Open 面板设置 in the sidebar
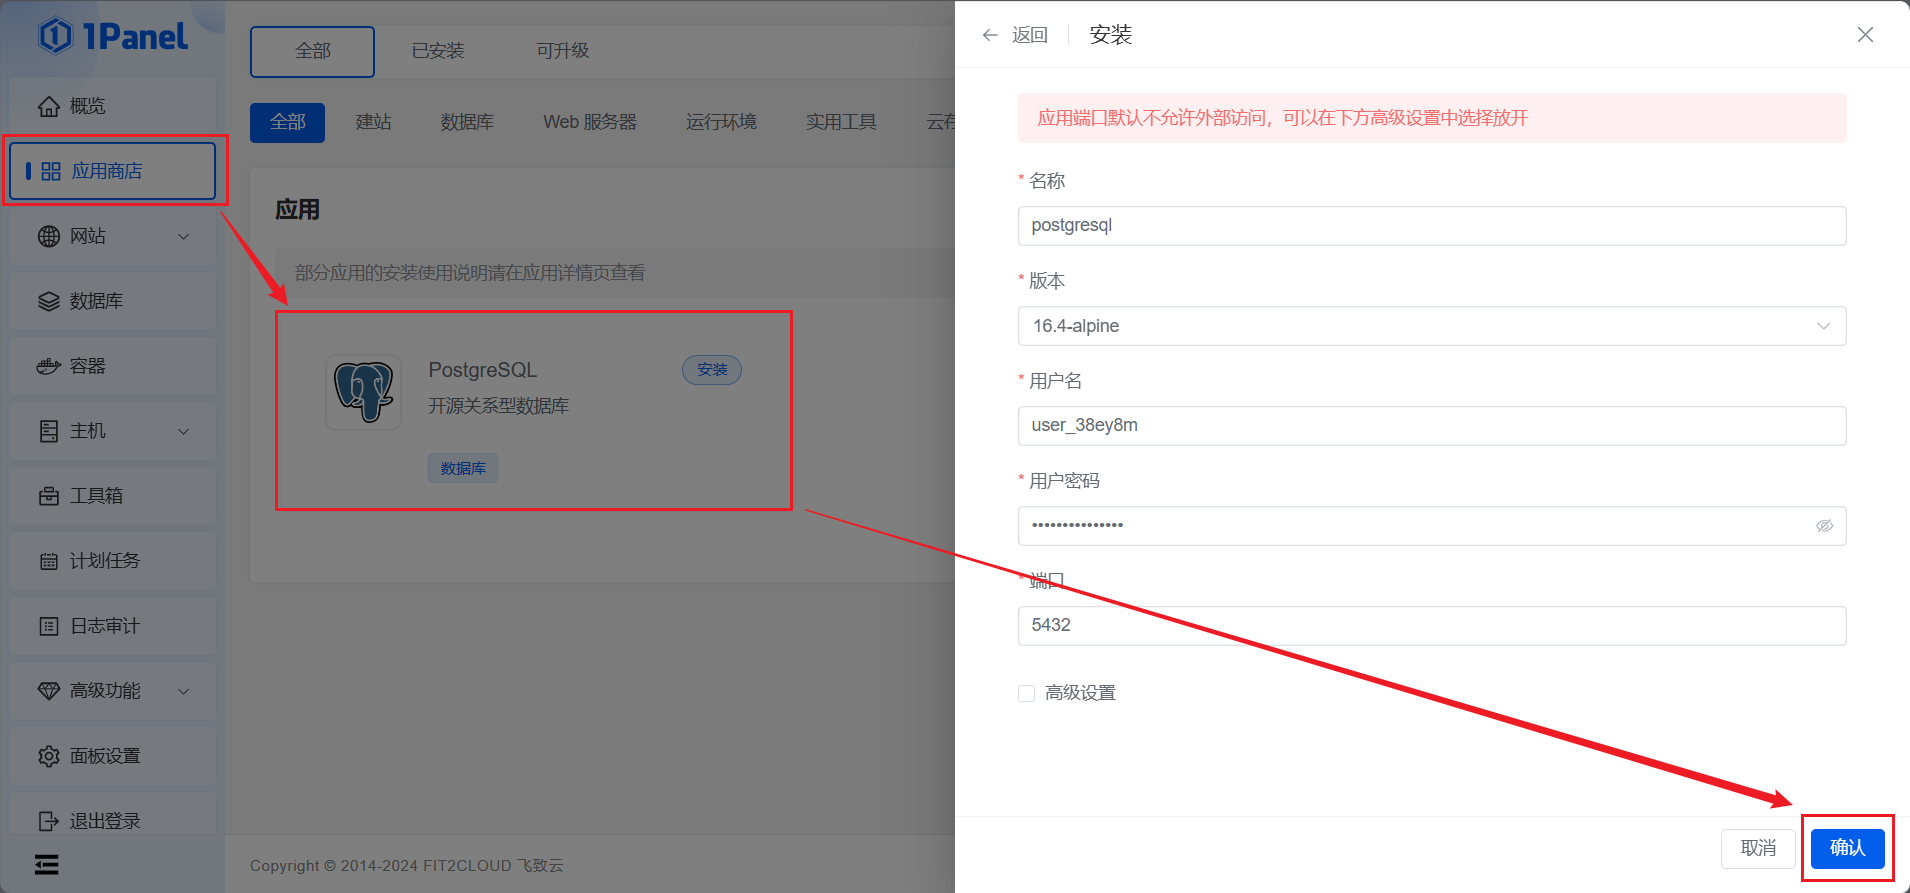Screen dimensions: 1910x893 pos(113,756)
